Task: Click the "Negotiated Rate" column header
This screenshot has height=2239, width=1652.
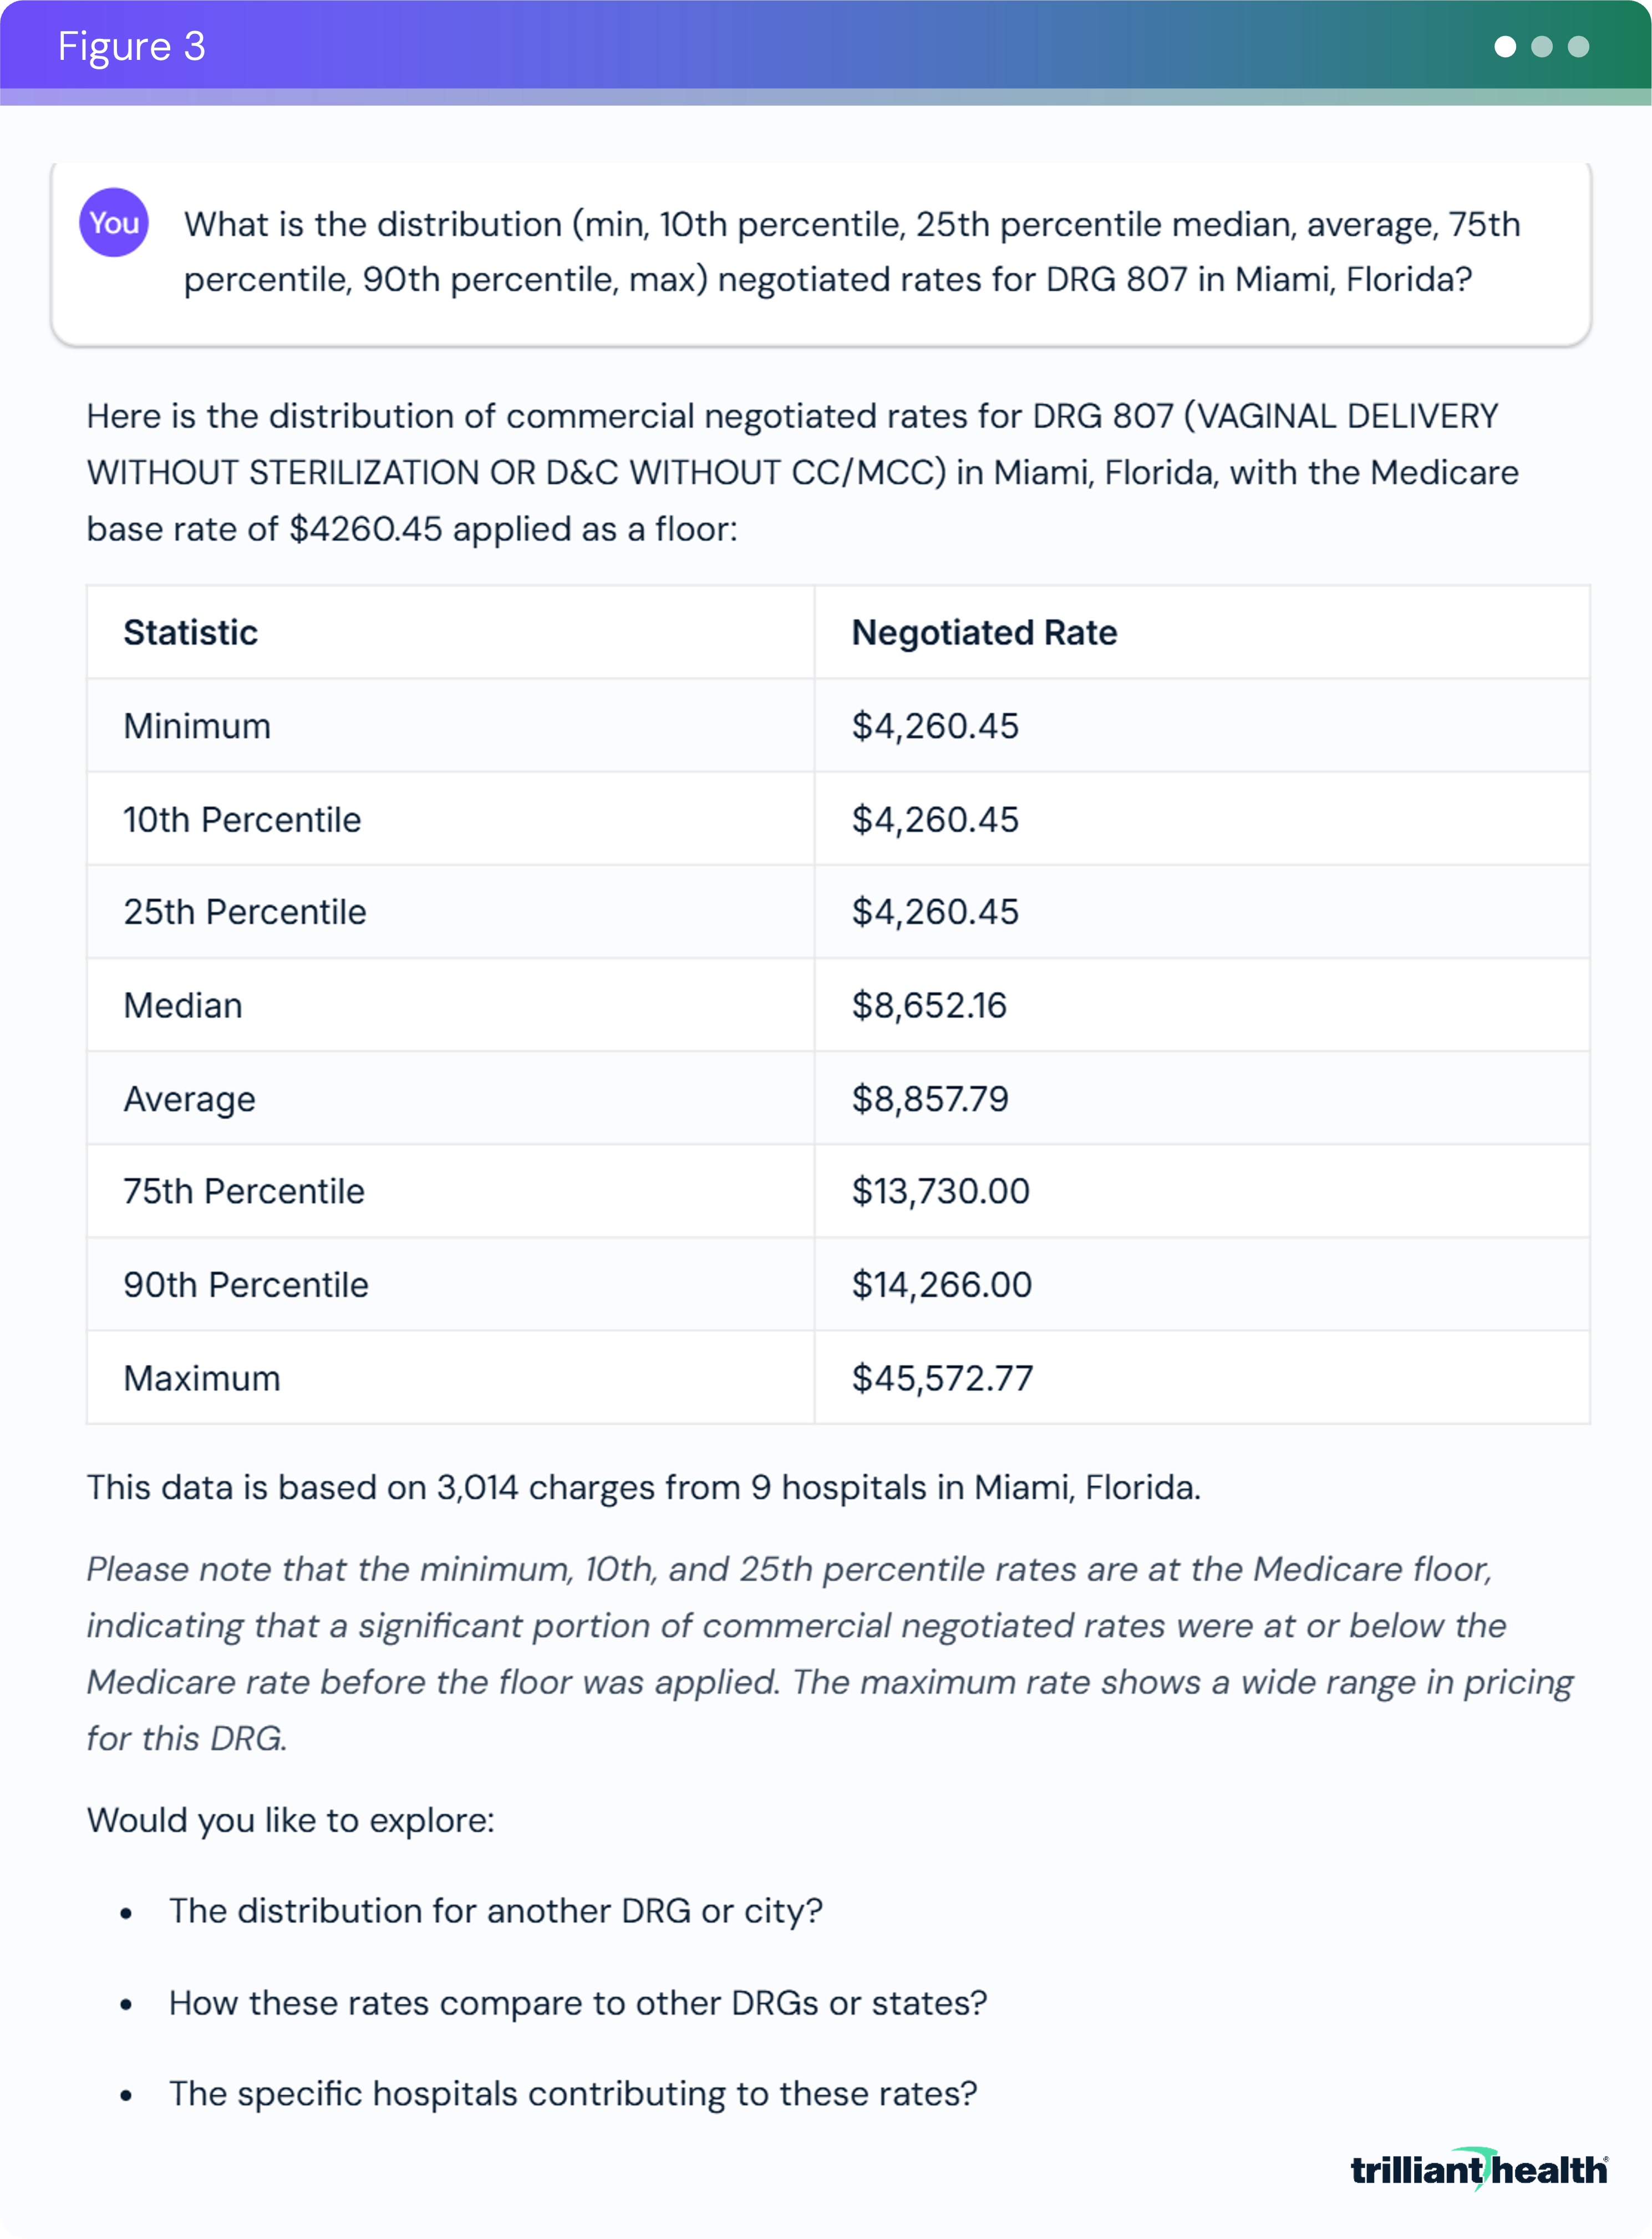Action: [984, 632]
